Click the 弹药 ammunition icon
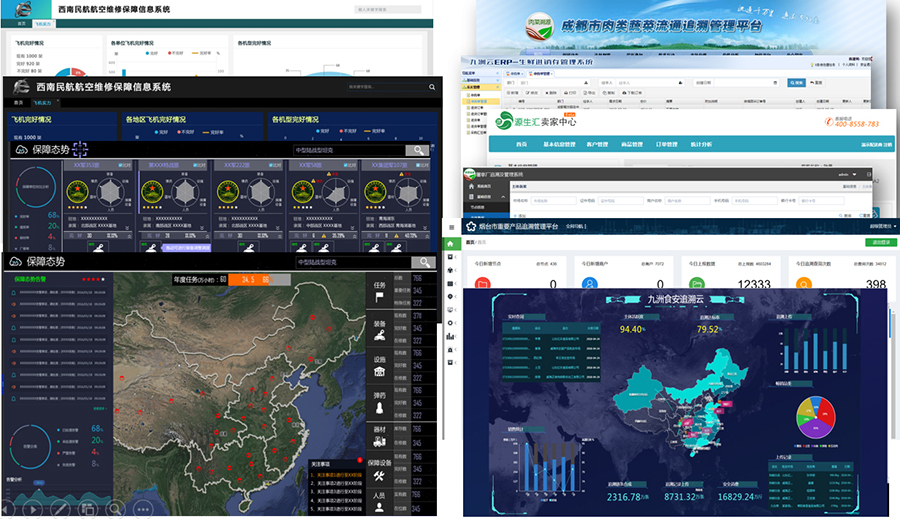The height and width of the screenshot is (519, 900). (x=379, y=407)
